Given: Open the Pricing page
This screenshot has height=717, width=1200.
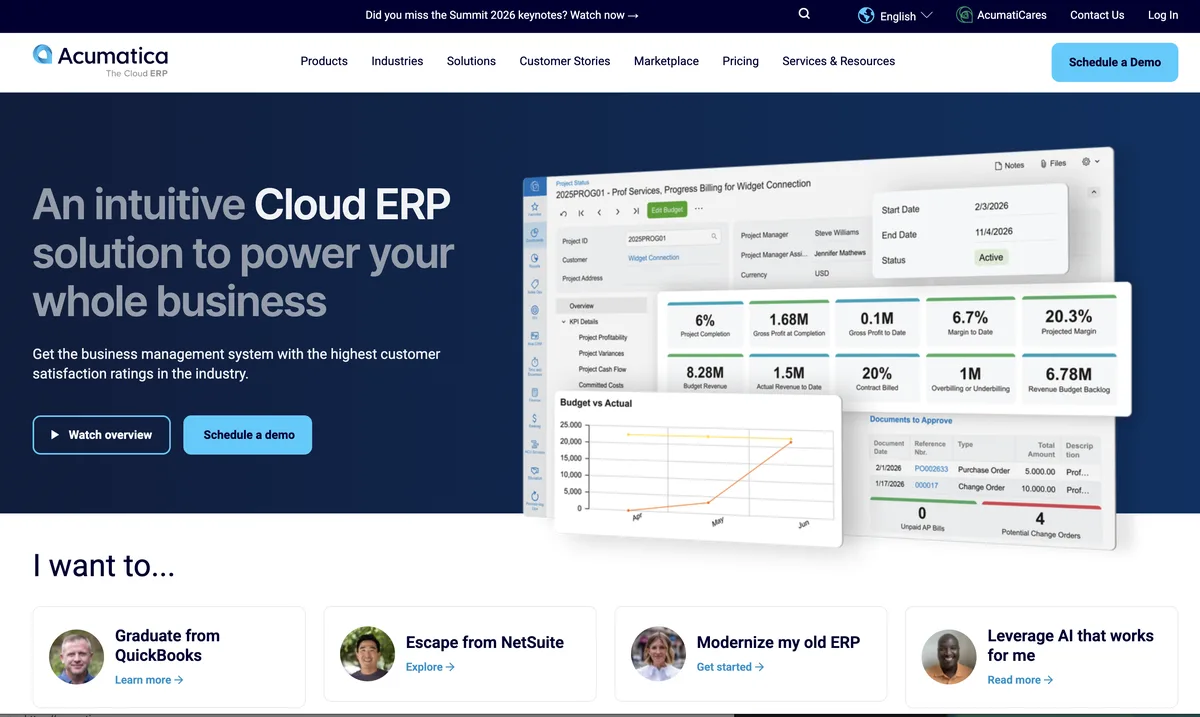Looking at the screenshot, I should point(740,61).
